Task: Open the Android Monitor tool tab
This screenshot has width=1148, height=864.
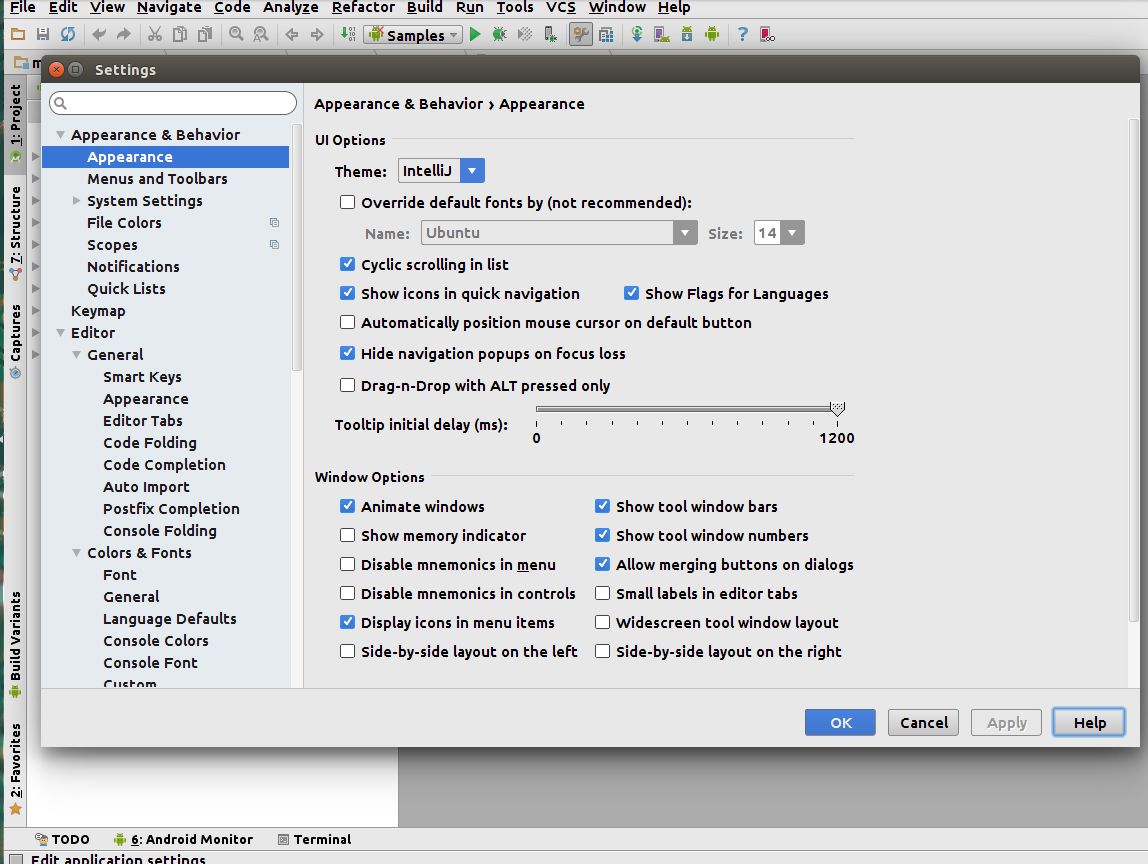Action: coord(183,839)
